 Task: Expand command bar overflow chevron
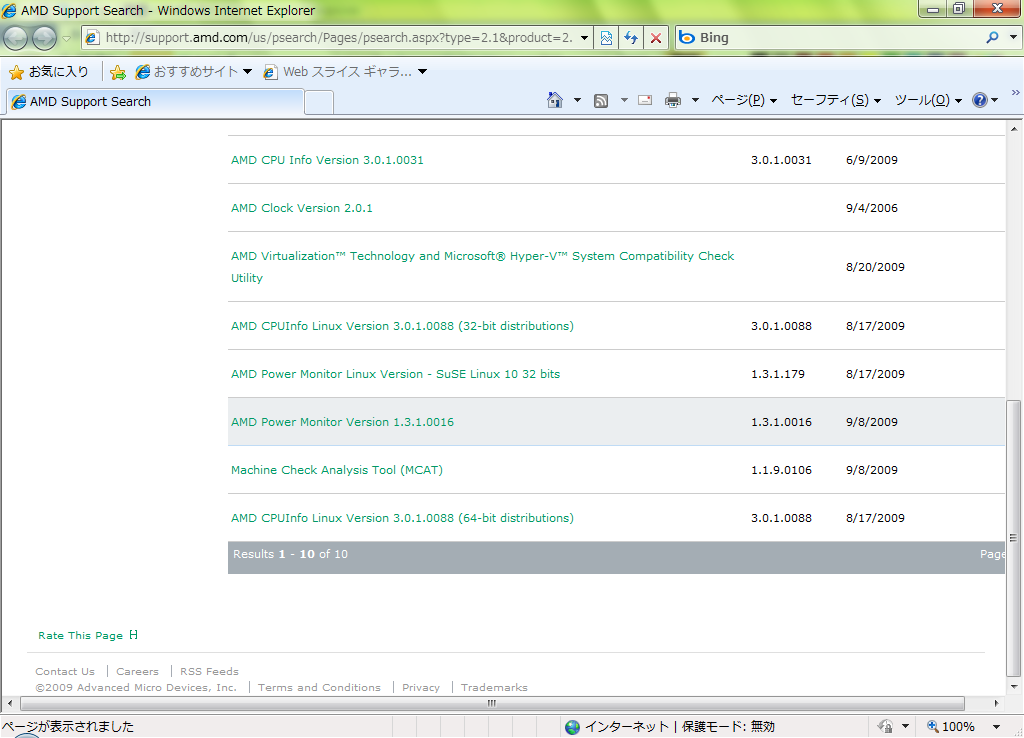(1016, 93)
